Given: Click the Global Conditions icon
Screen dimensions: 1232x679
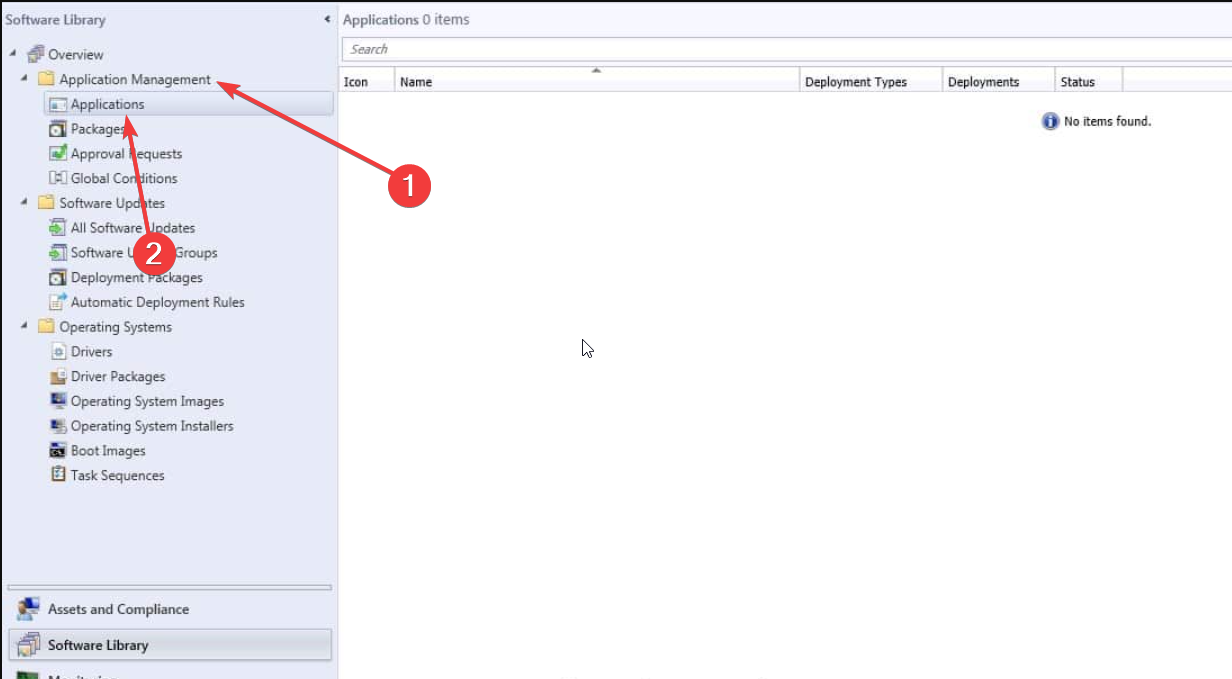Looking at the screenshot, I should coord(58,178).
